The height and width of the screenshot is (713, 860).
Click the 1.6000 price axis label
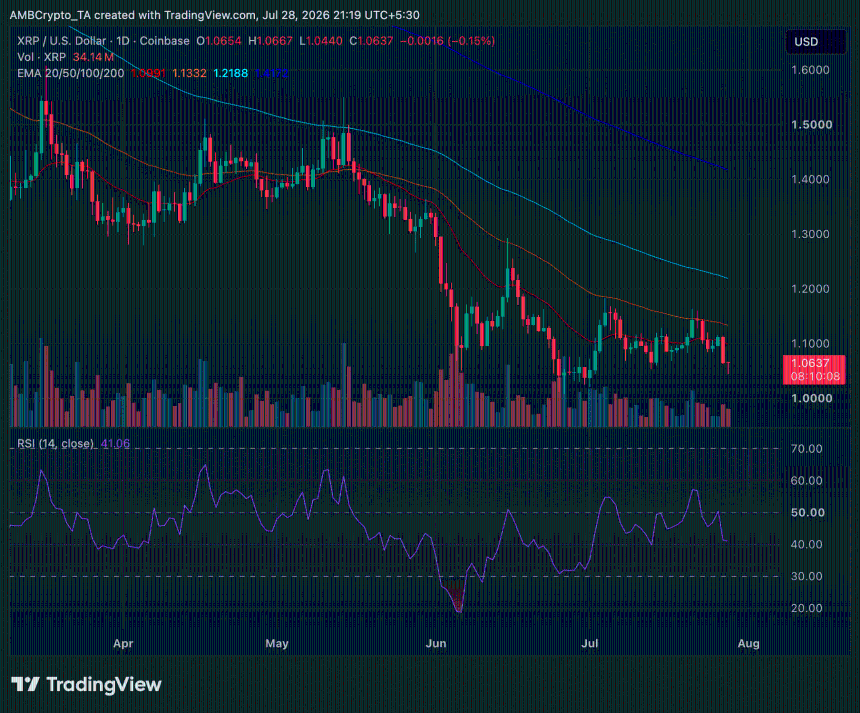[810, 70]
